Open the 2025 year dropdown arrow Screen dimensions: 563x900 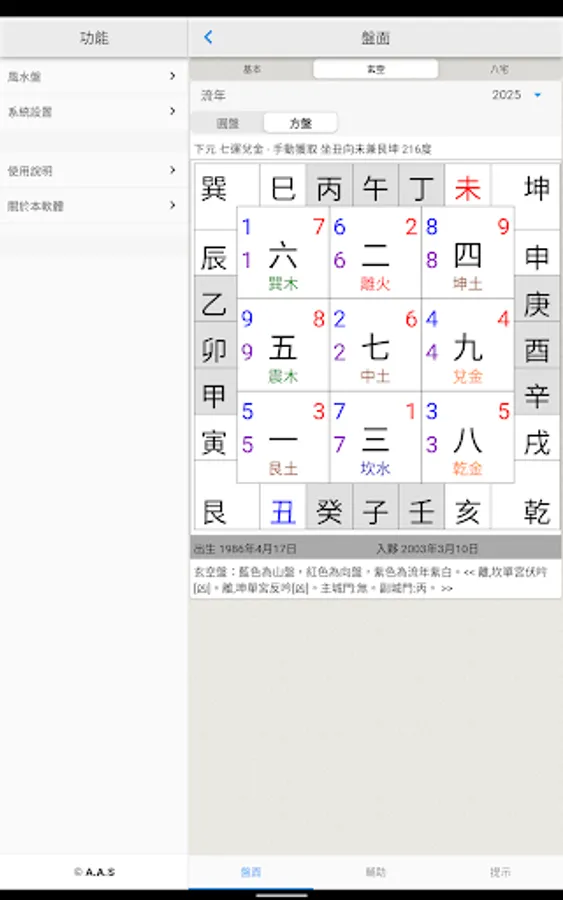[x=538, y=95]
